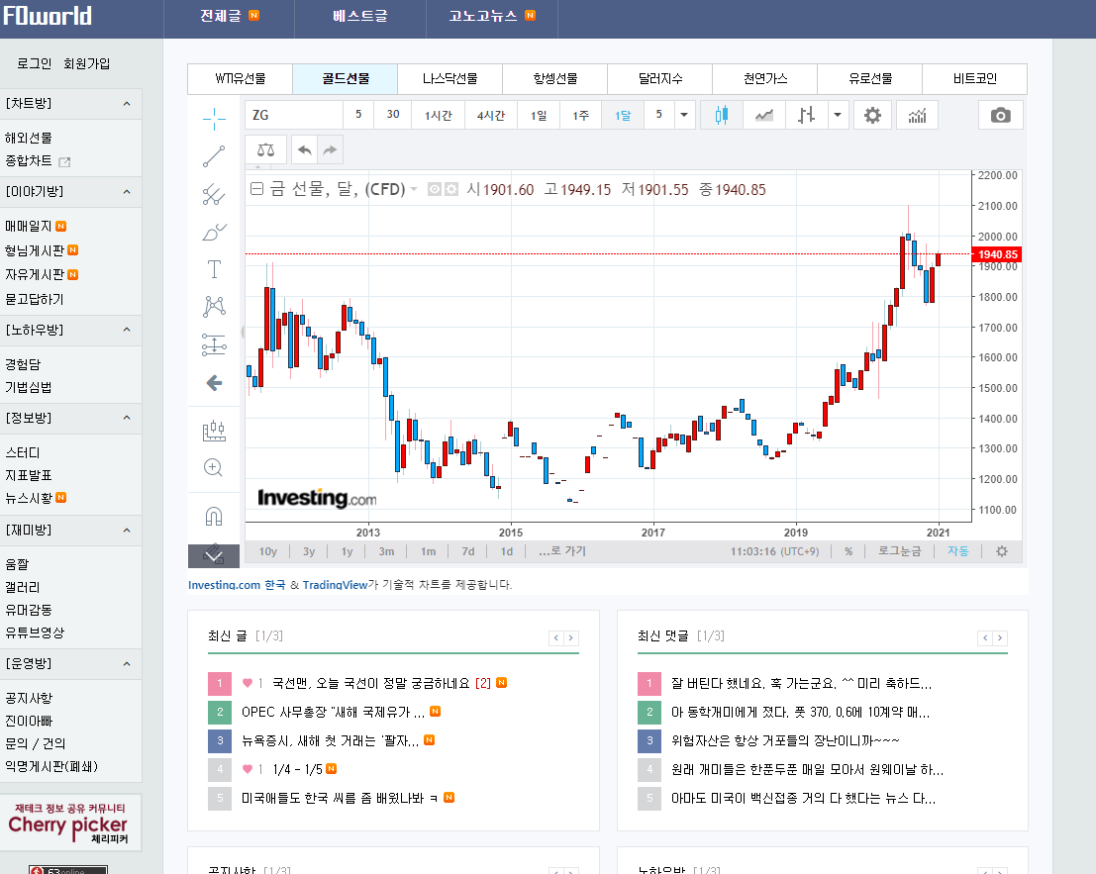Screen dimensions: 1096x874
Task: Collapse the [차트방] sidebar section
Action: [127, 103]
